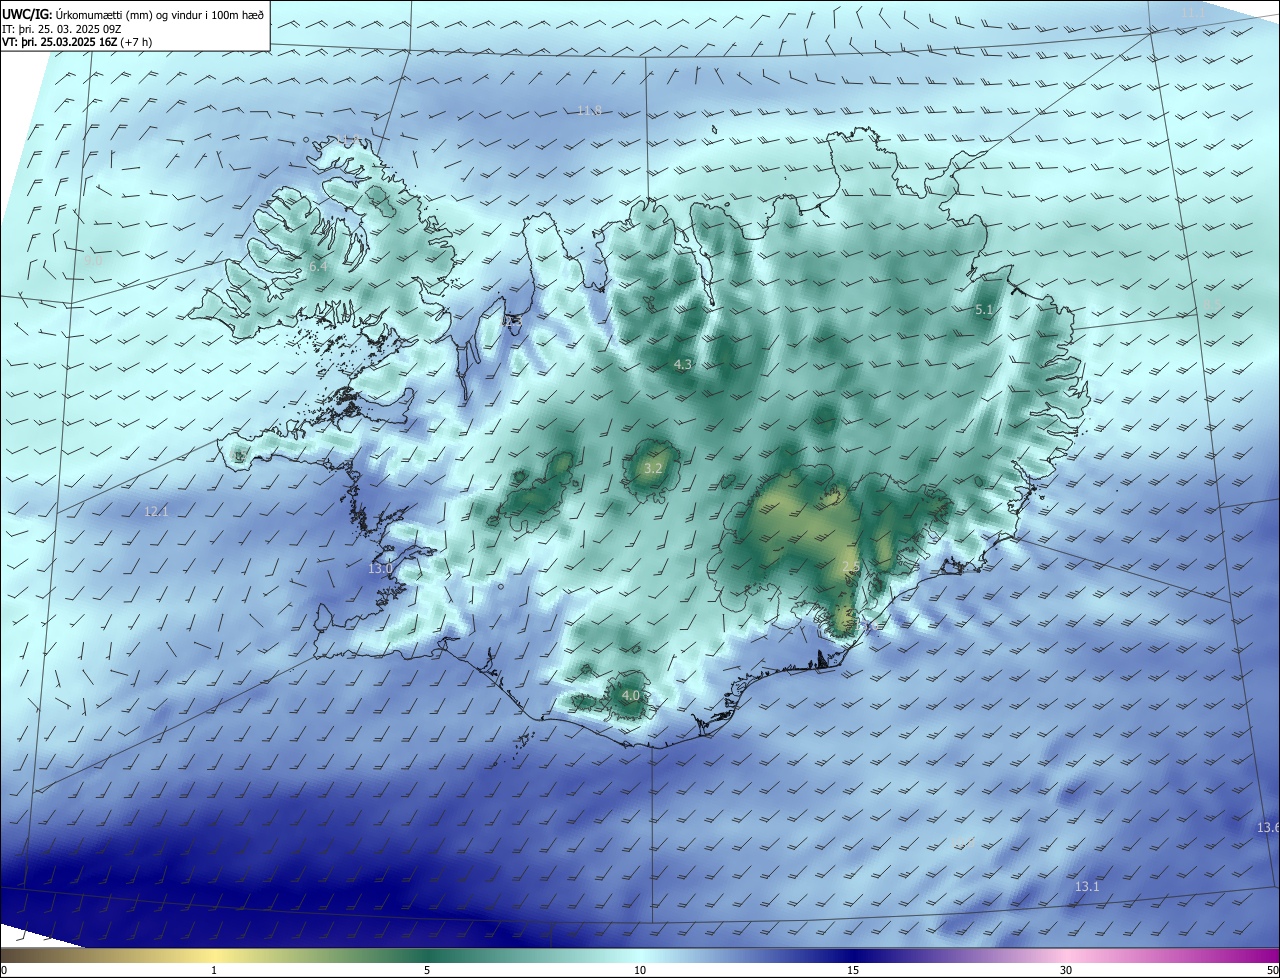Screen dimensions: 1280x978
Task: Click the 13.6 value on the map
Action: (1268, 828)
